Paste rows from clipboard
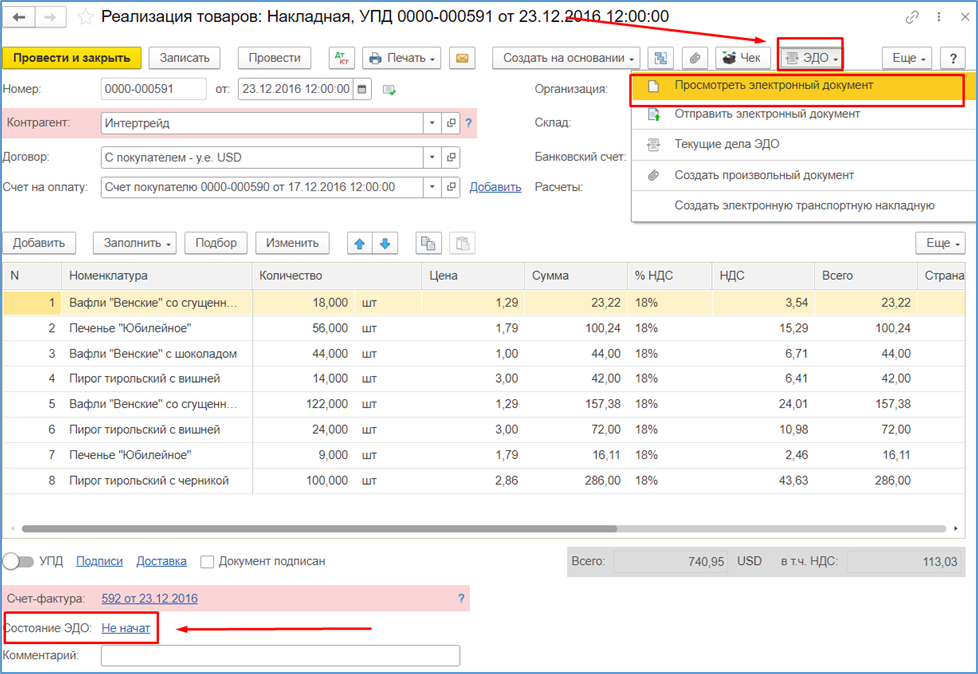978x674 pixels. pos(462,243)
